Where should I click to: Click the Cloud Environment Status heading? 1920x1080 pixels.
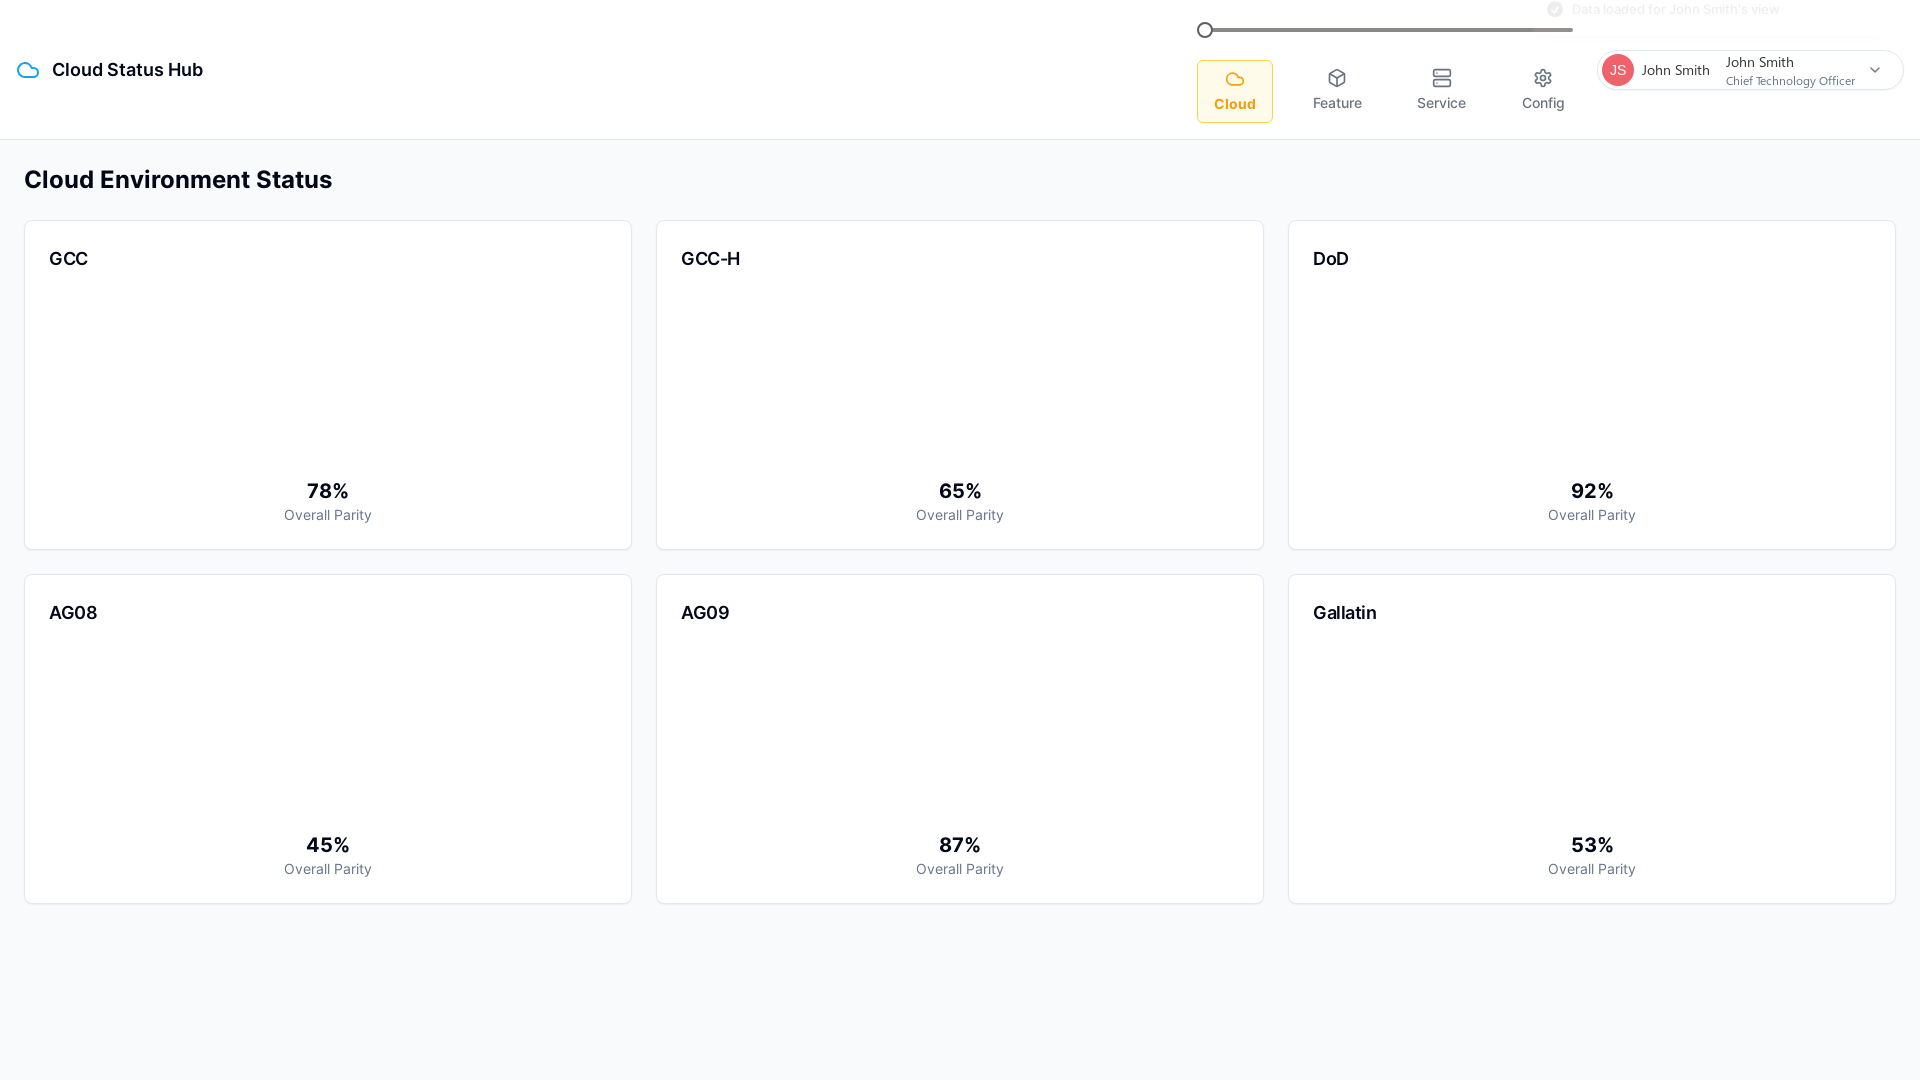pyautogui.click(x=178, y=180)
